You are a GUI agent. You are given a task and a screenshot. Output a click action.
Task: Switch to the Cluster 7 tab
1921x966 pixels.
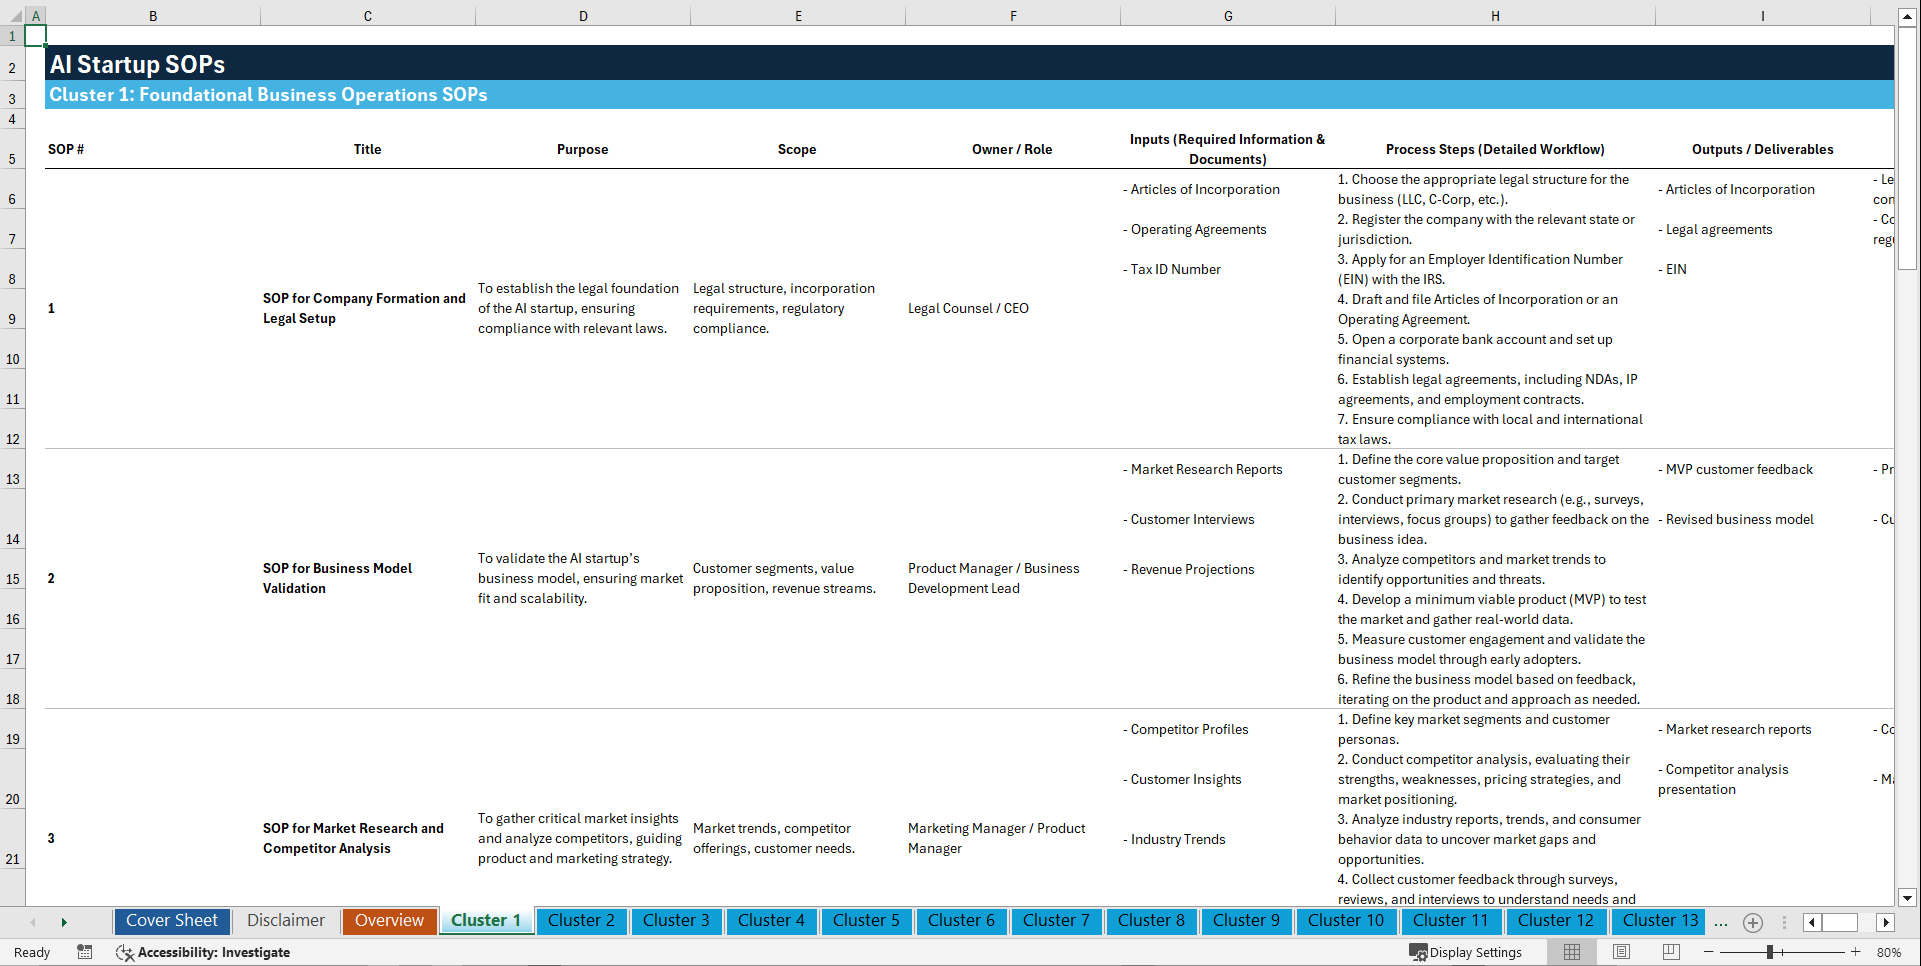(1056, 921)
